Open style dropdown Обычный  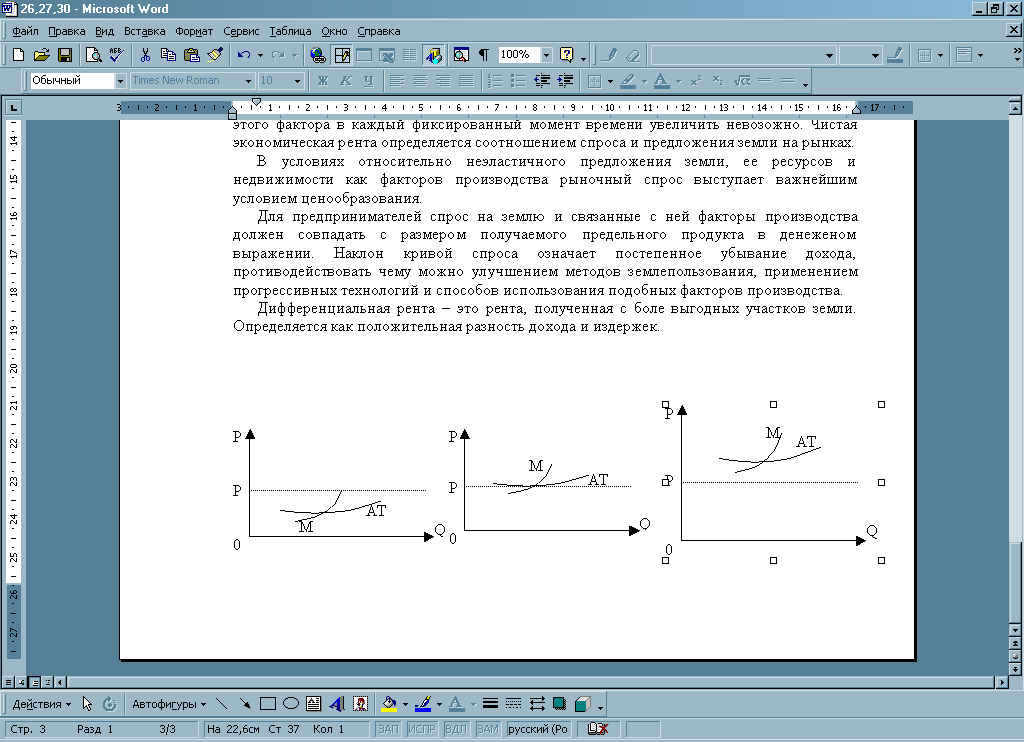click(120, 81)
